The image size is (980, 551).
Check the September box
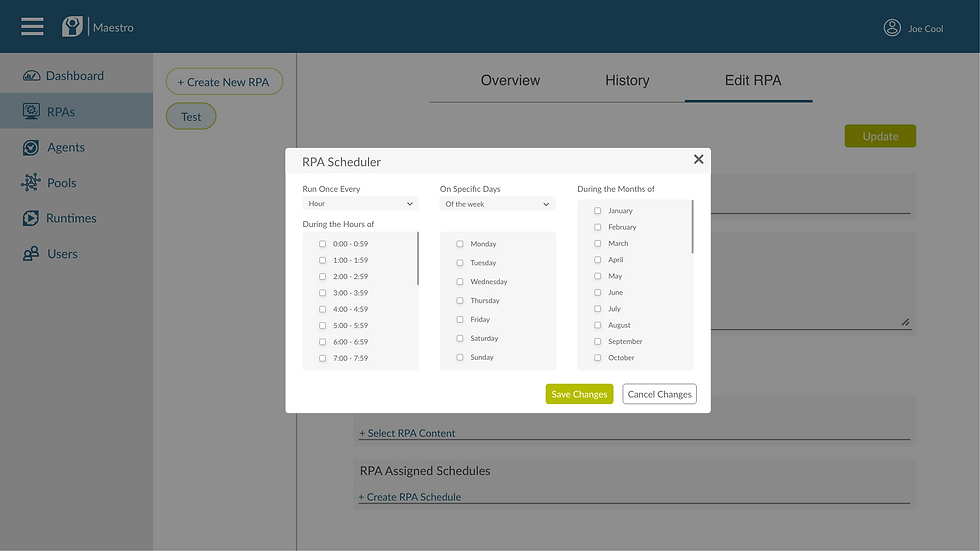(x=598, y=341)
